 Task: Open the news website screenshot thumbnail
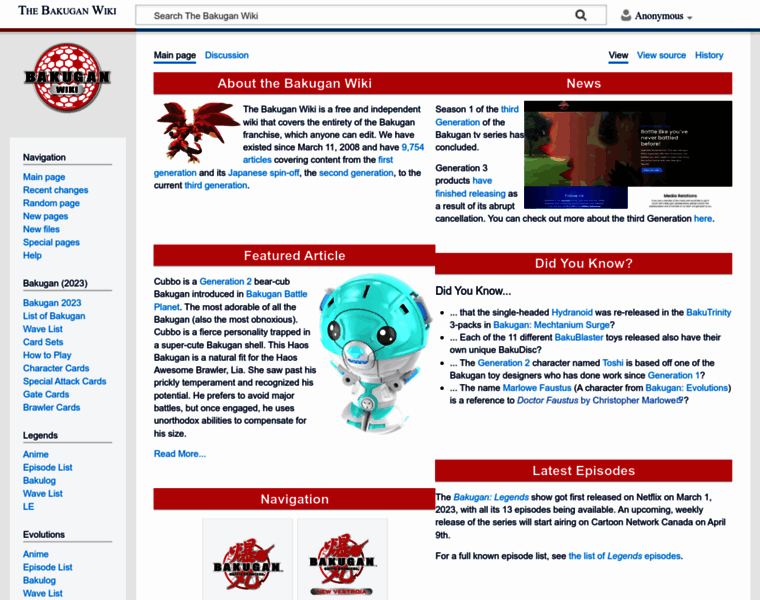pyautogui.click(x=628, y=155)
